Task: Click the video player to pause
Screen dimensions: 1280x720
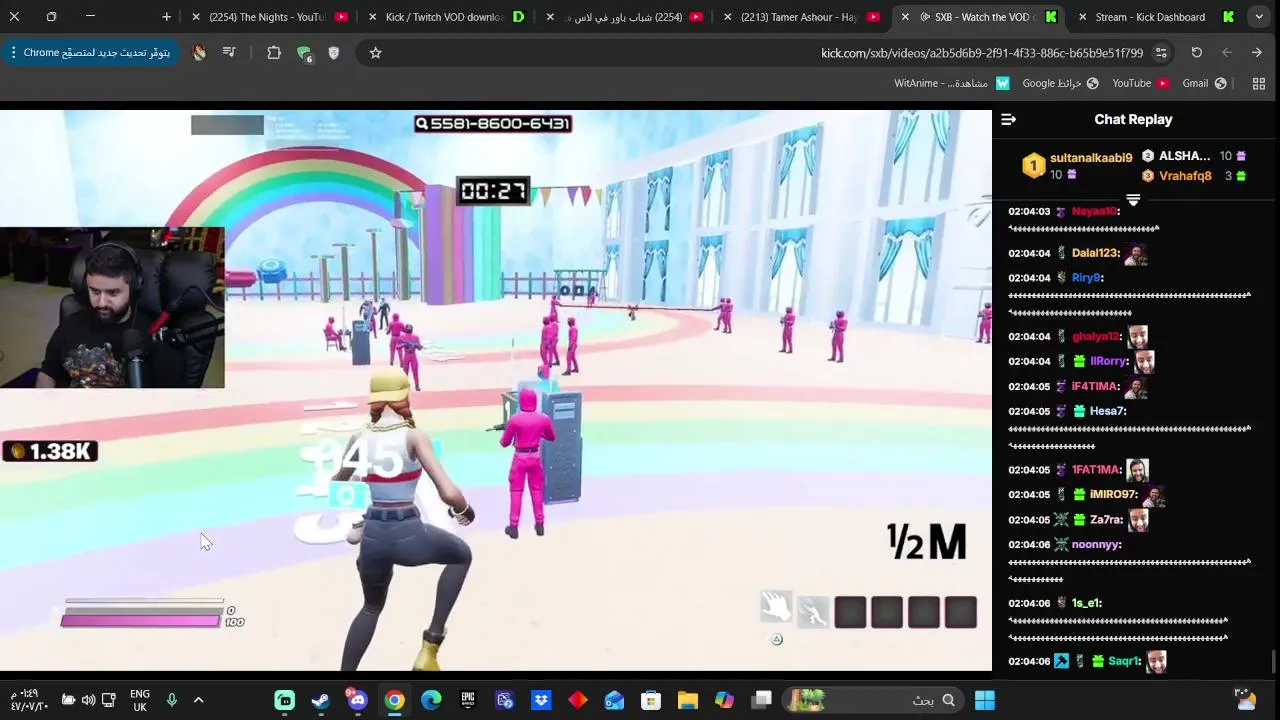Action: tap(496, 390)
